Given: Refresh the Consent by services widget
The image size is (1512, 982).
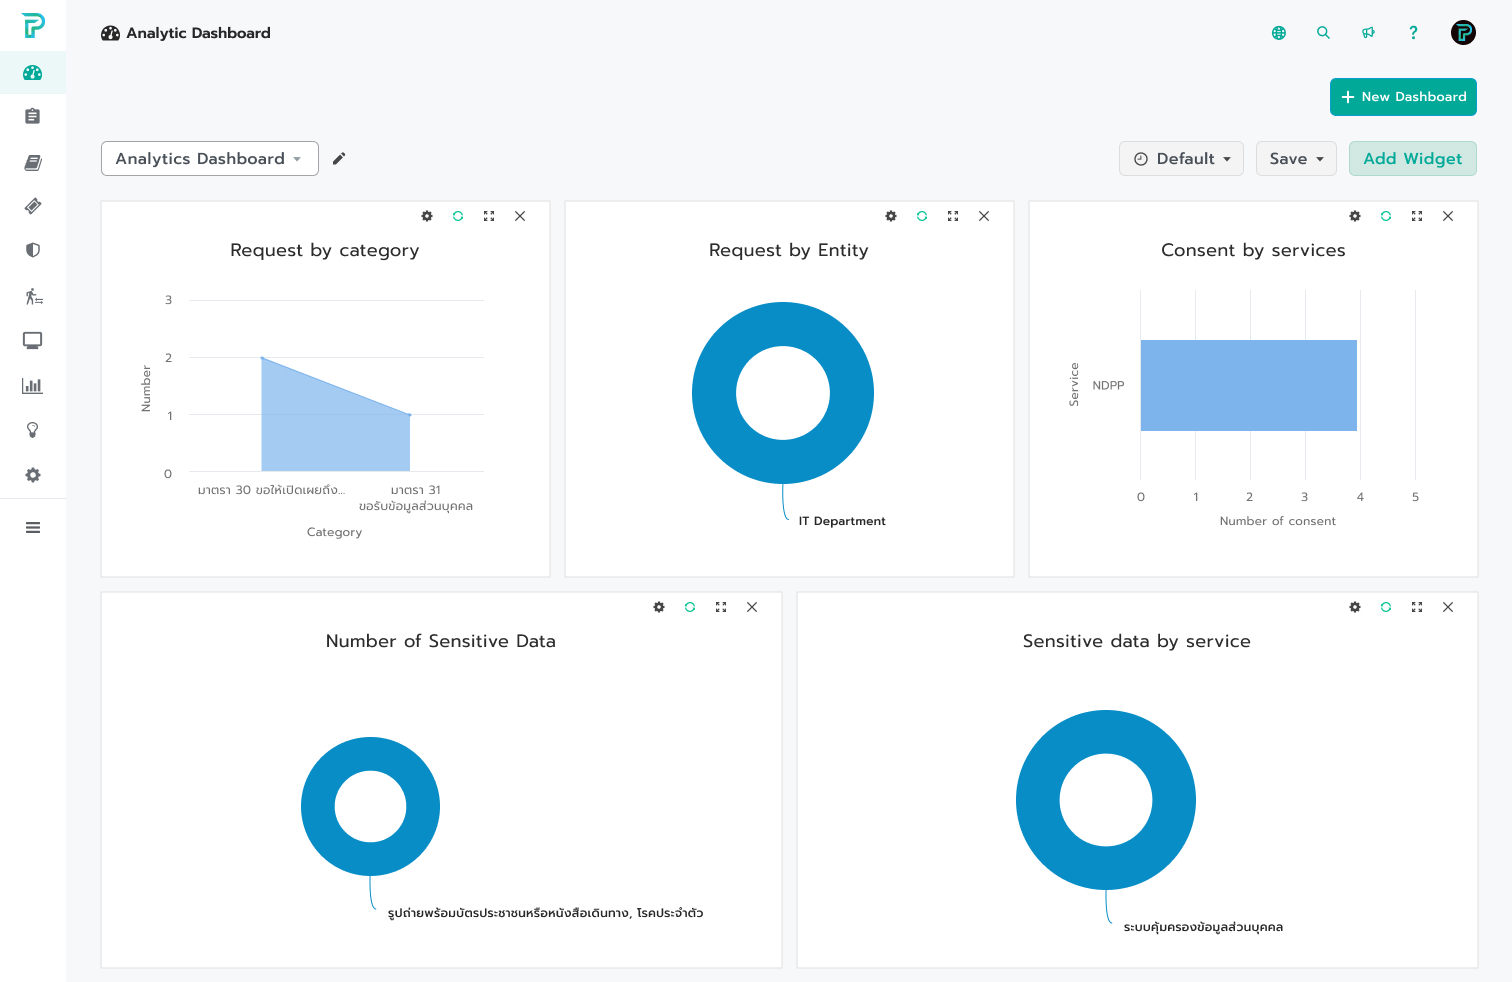Looking at the screenshot, I should (1386, 216).
